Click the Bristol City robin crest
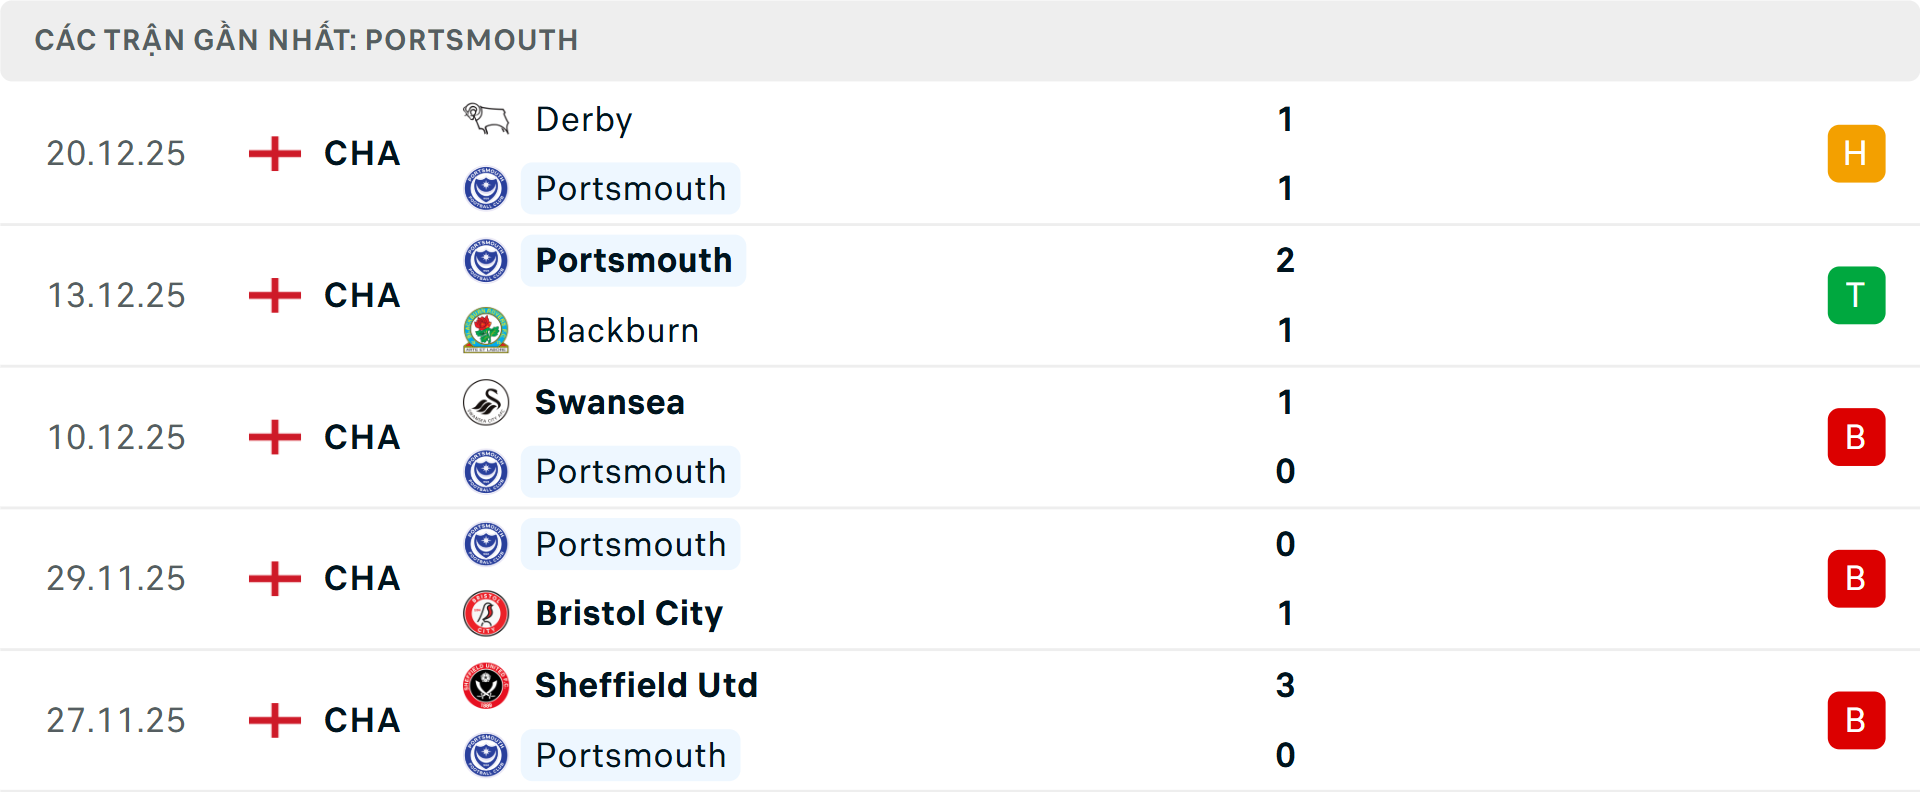The height and width of the screenshot is (792, 1920). tap(486, 614)
